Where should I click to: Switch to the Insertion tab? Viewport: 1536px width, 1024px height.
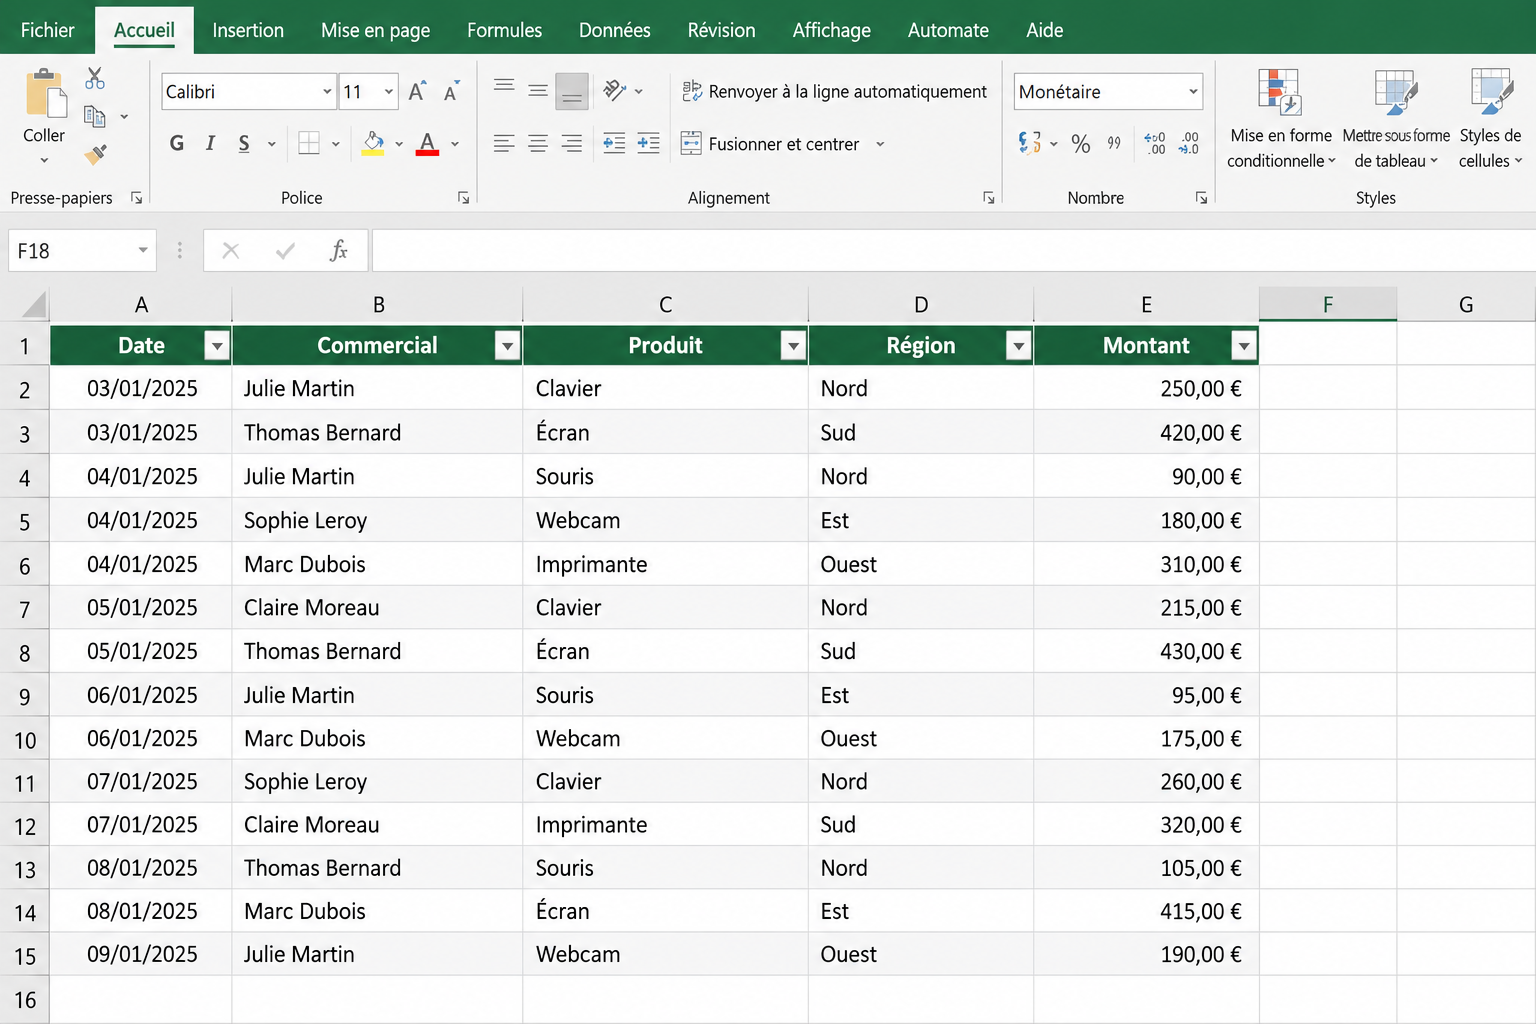tap(248, 30)
